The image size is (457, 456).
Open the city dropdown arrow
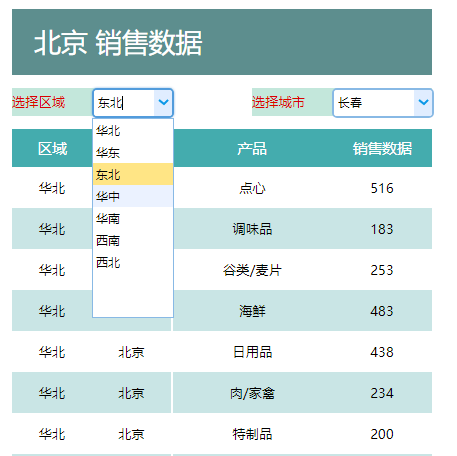tap(423, 102)
